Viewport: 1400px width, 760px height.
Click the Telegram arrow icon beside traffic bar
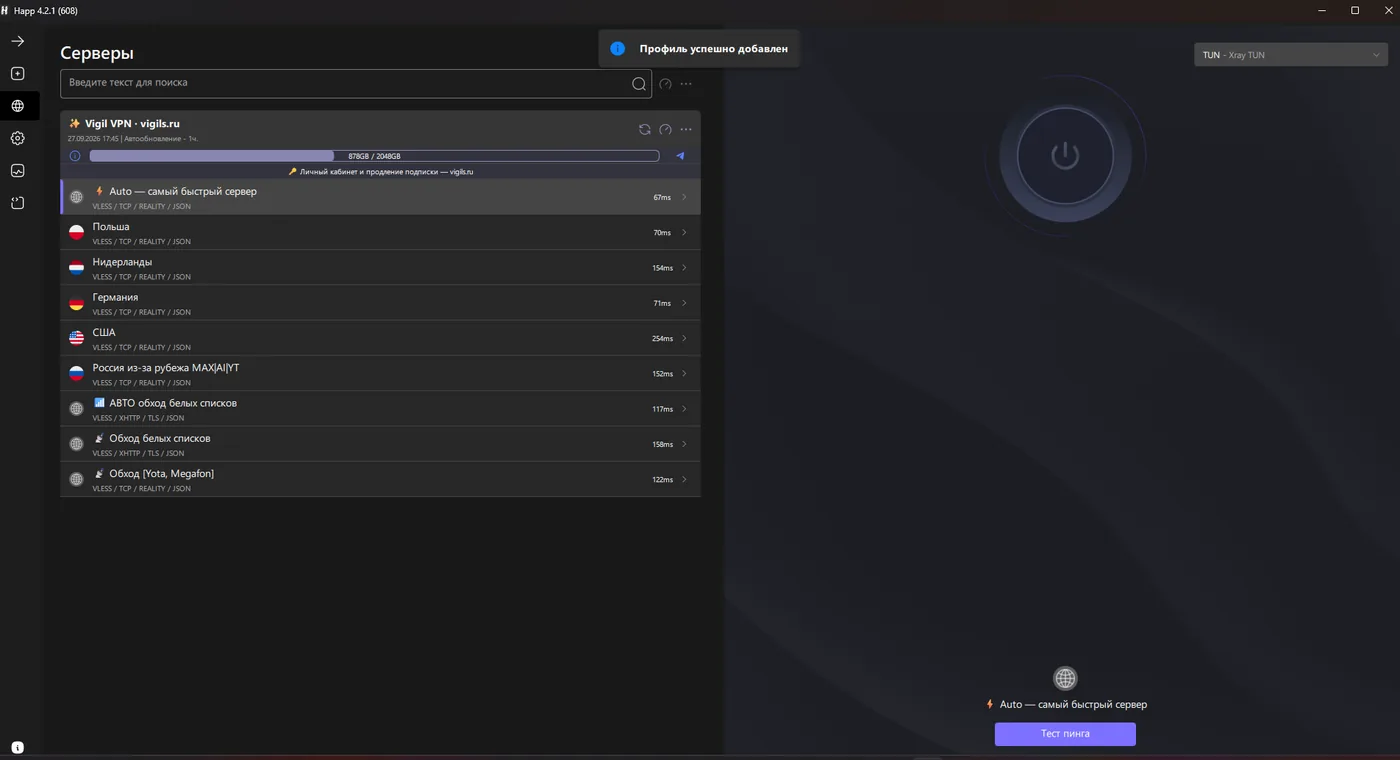coord(681,156)
